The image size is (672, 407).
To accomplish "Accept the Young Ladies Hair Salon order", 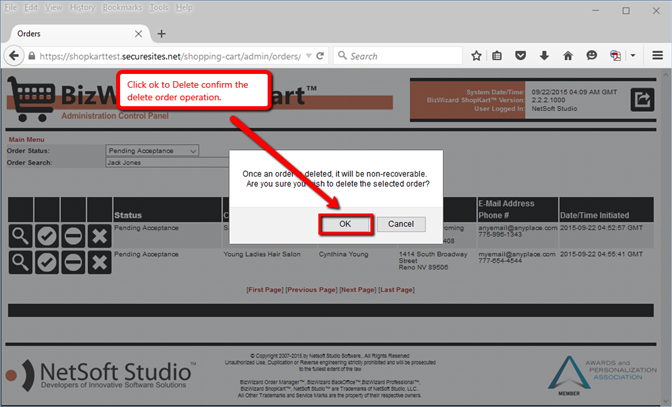I will 47,262.
